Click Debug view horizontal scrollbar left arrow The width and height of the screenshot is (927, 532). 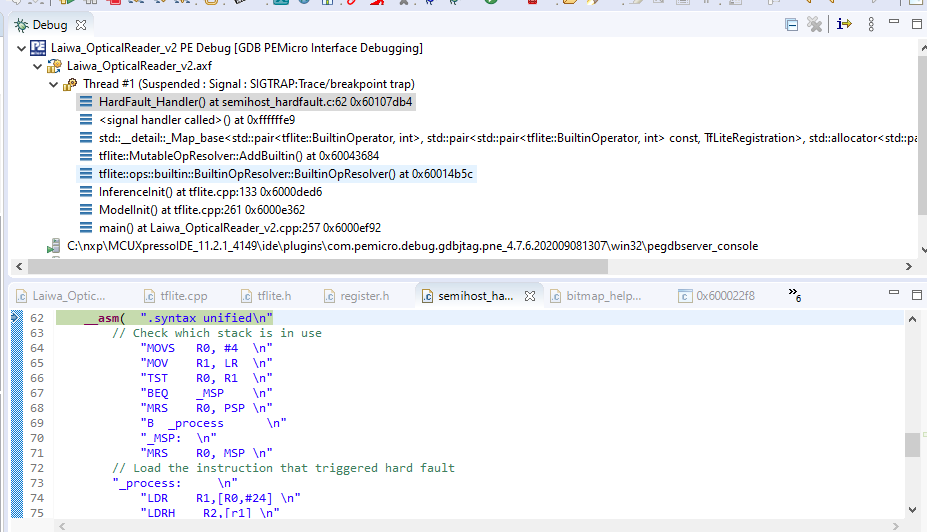coord(19,267)
